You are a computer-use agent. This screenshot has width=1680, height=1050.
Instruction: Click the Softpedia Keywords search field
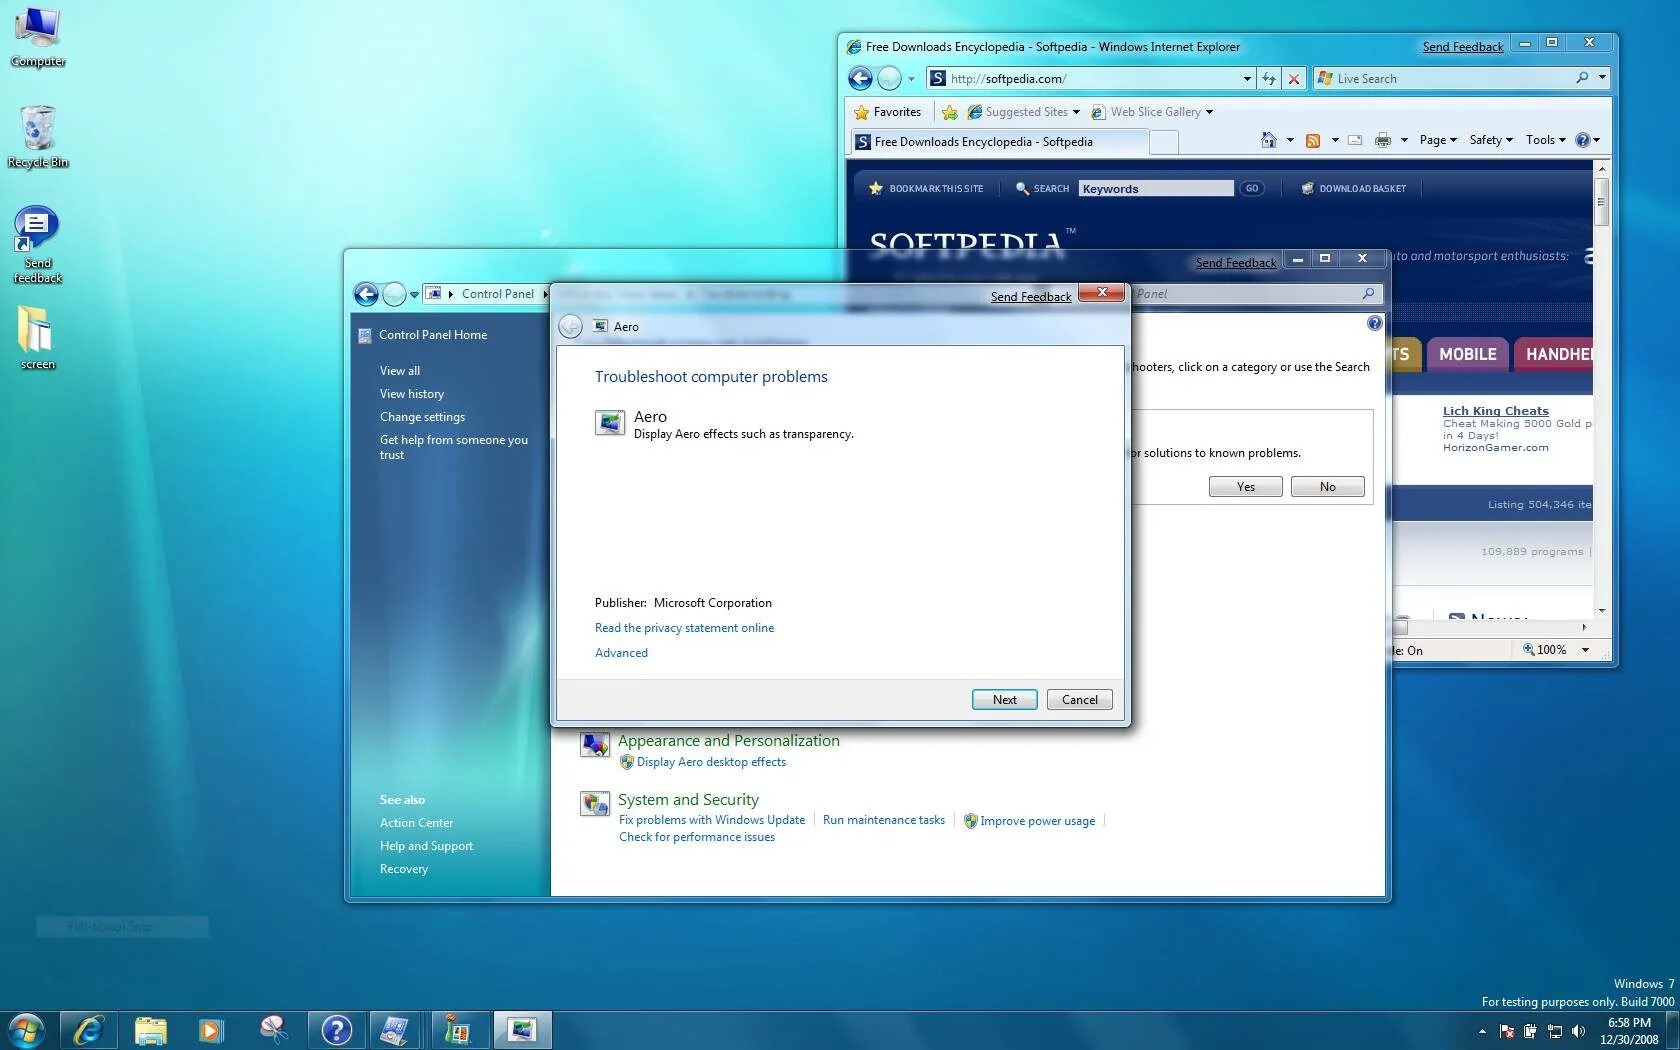(1156, 188)
